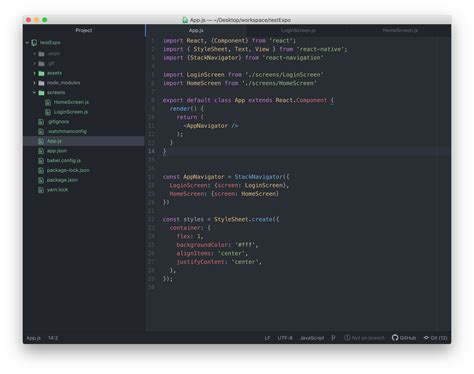Click the App.js filename in status bar
Viewport: 474px width, 374px height.
coord(33,338)
